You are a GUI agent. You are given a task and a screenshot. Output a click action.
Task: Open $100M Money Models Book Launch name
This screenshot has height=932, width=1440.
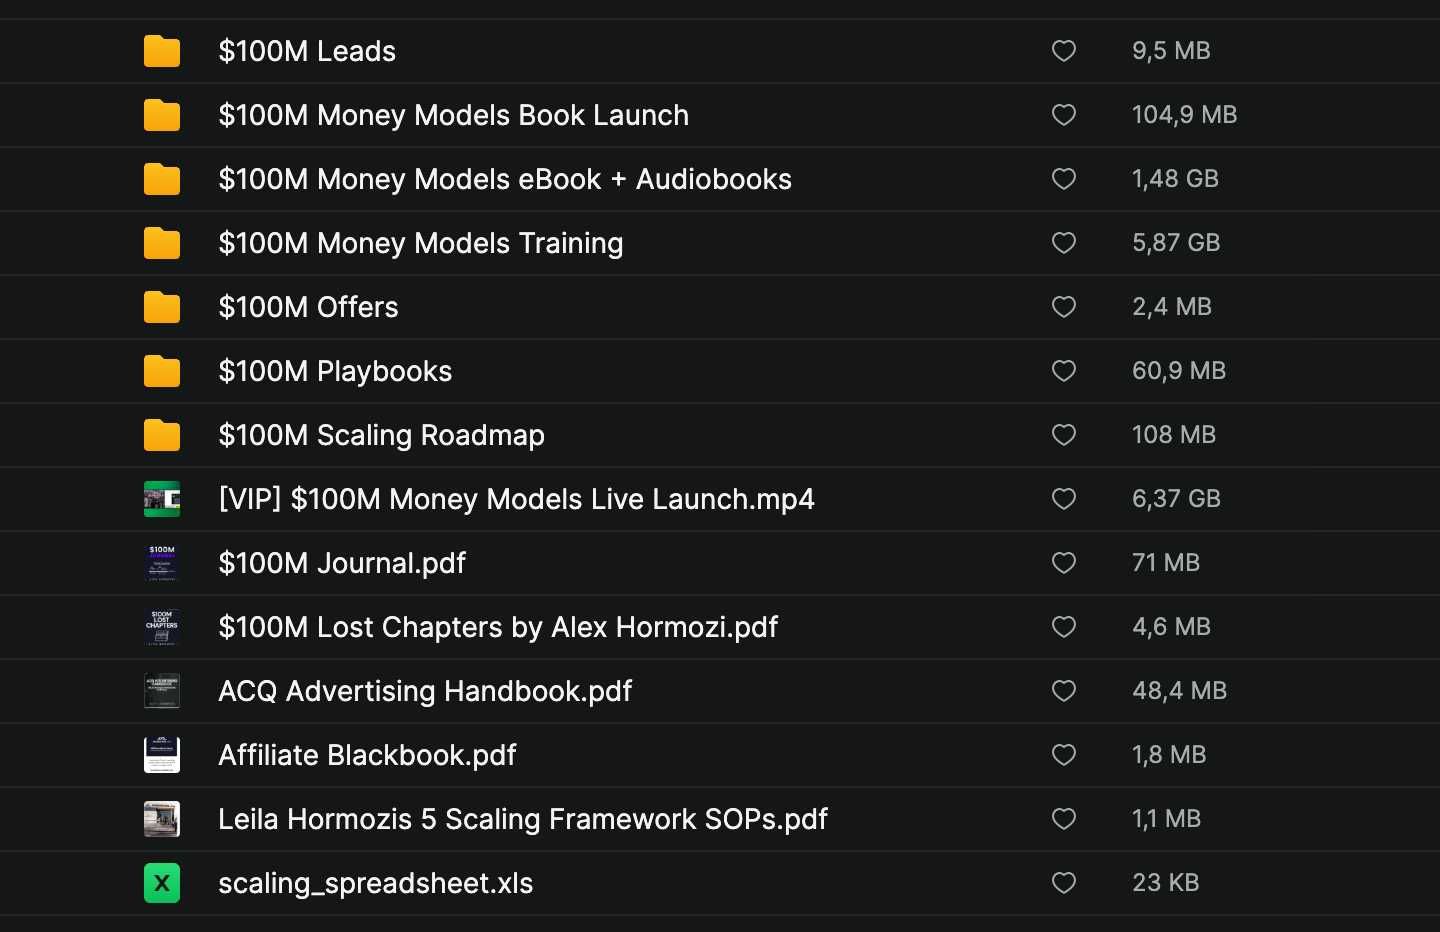tap(454, 115)
